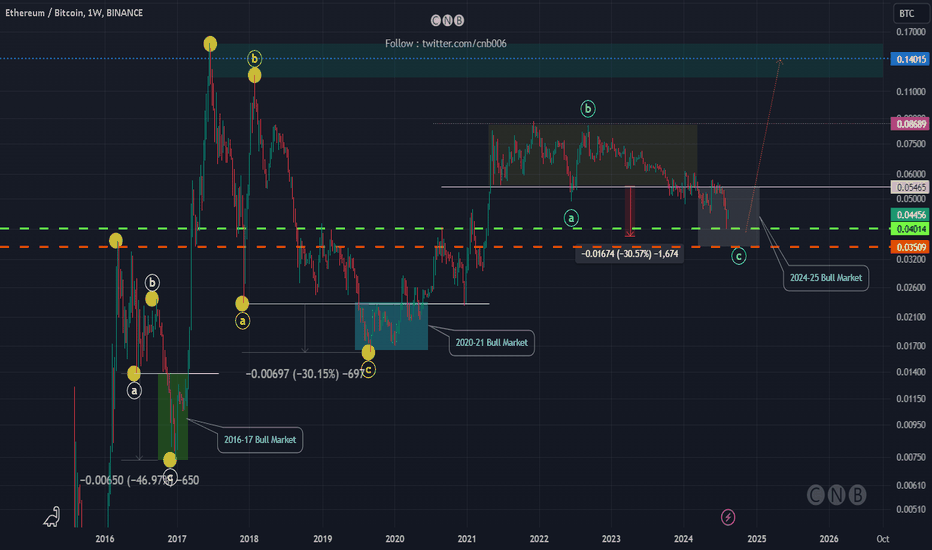Click the 0.00750 price axis value
Image resolution: width=932 pixels, height=550 pixels.
(911, 457)
